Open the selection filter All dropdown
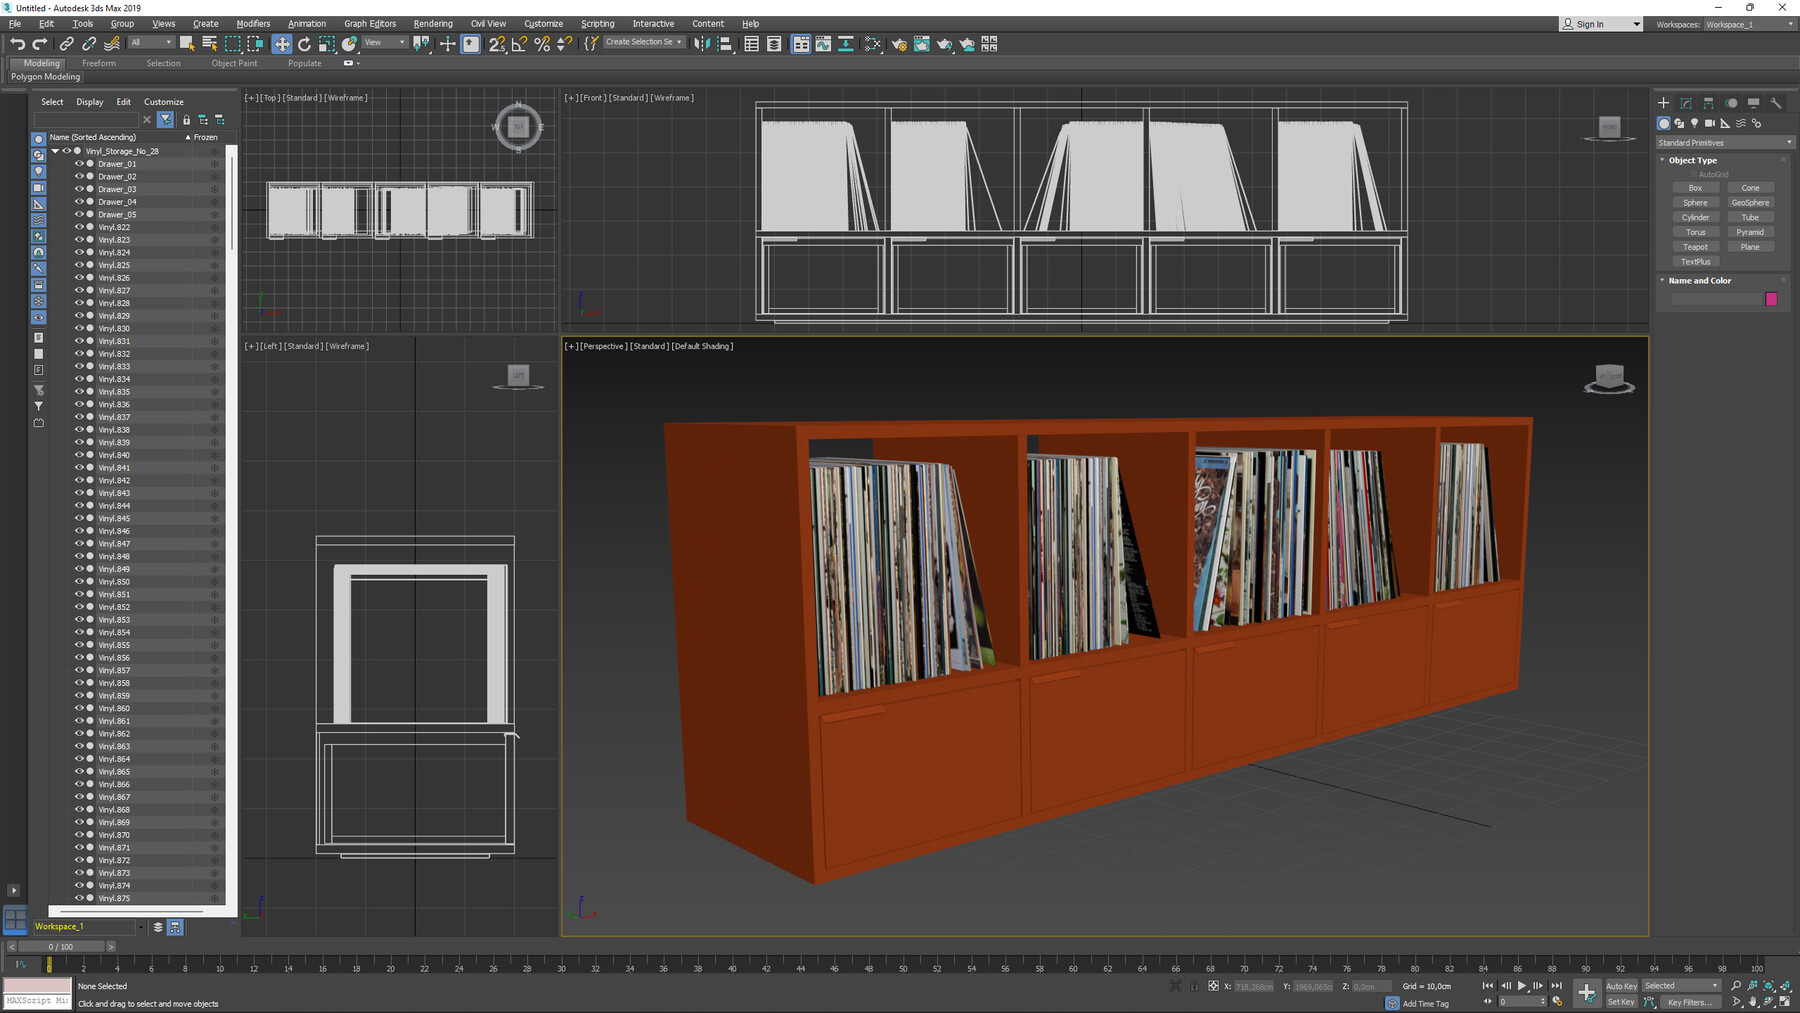Viewport: 1800px width, 1013px height. [152, 43]
